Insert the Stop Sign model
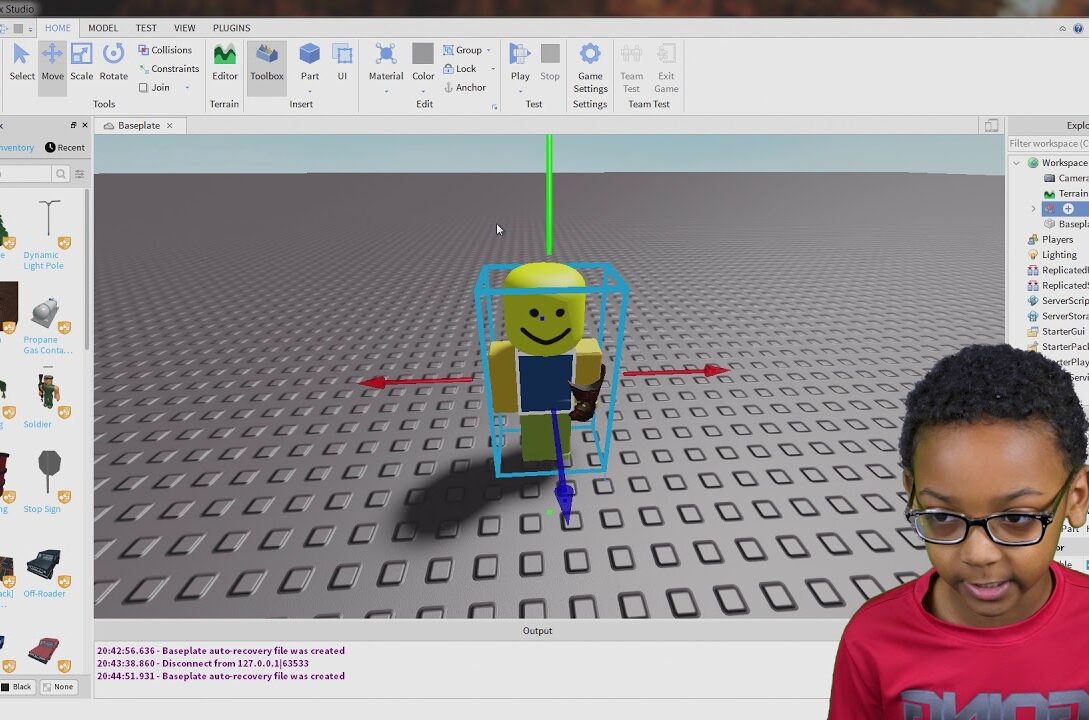The height and width of the screenshot is (720, 1089). pos(46,482)
